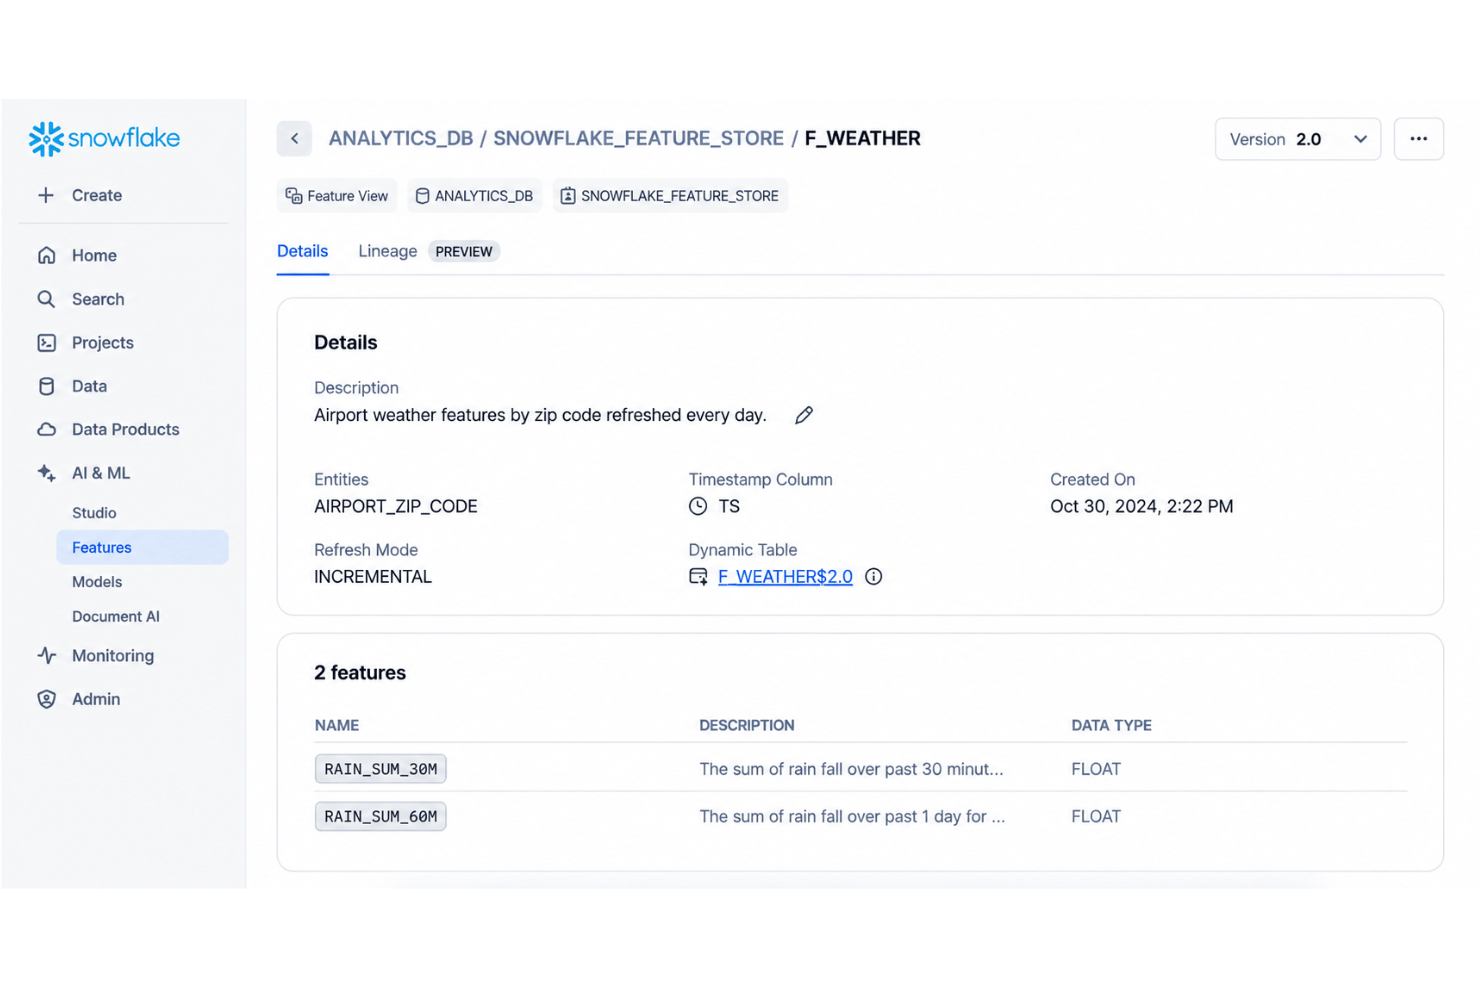Open Models under AI & ML
This screenshot has width=1480, height=987.
[x=97, y=582]
